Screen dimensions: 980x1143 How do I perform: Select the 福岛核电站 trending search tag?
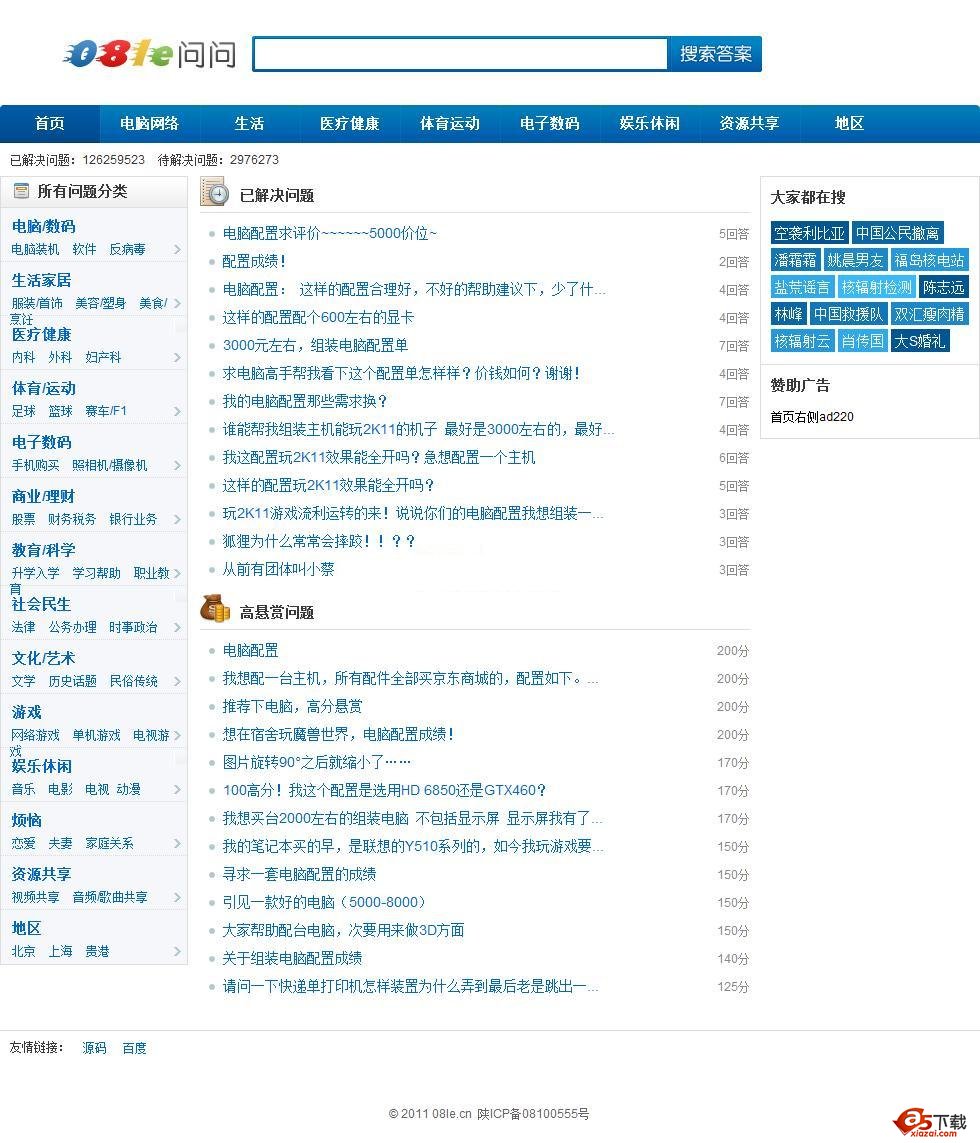(x=929, y=260)
